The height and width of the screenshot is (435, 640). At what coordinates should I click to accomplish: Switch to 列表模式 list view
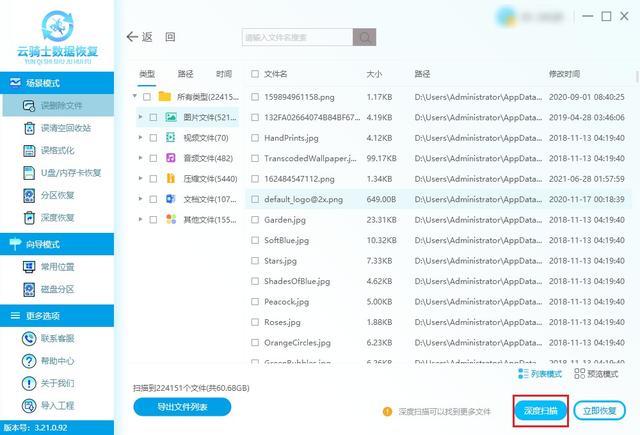pos(540,373)
